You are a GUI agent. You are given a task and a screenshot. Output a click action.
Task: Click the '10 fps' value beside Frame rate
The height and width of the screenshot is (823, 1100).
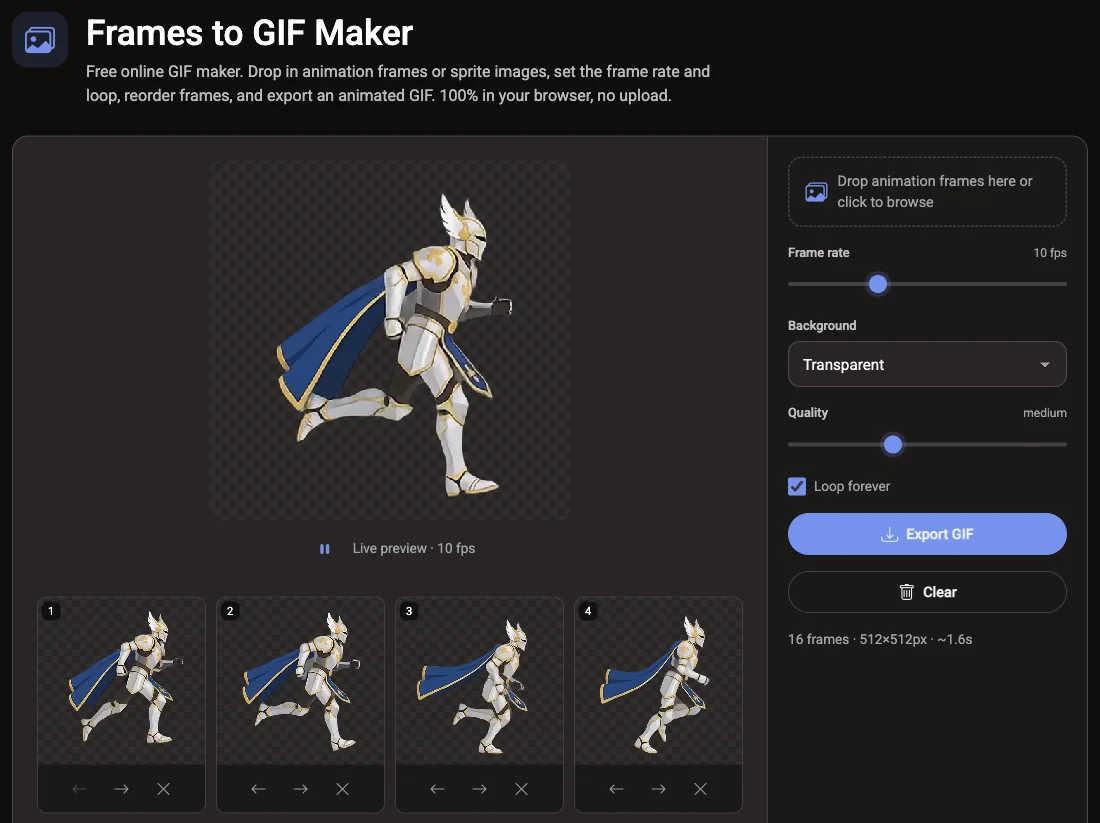1049,253
